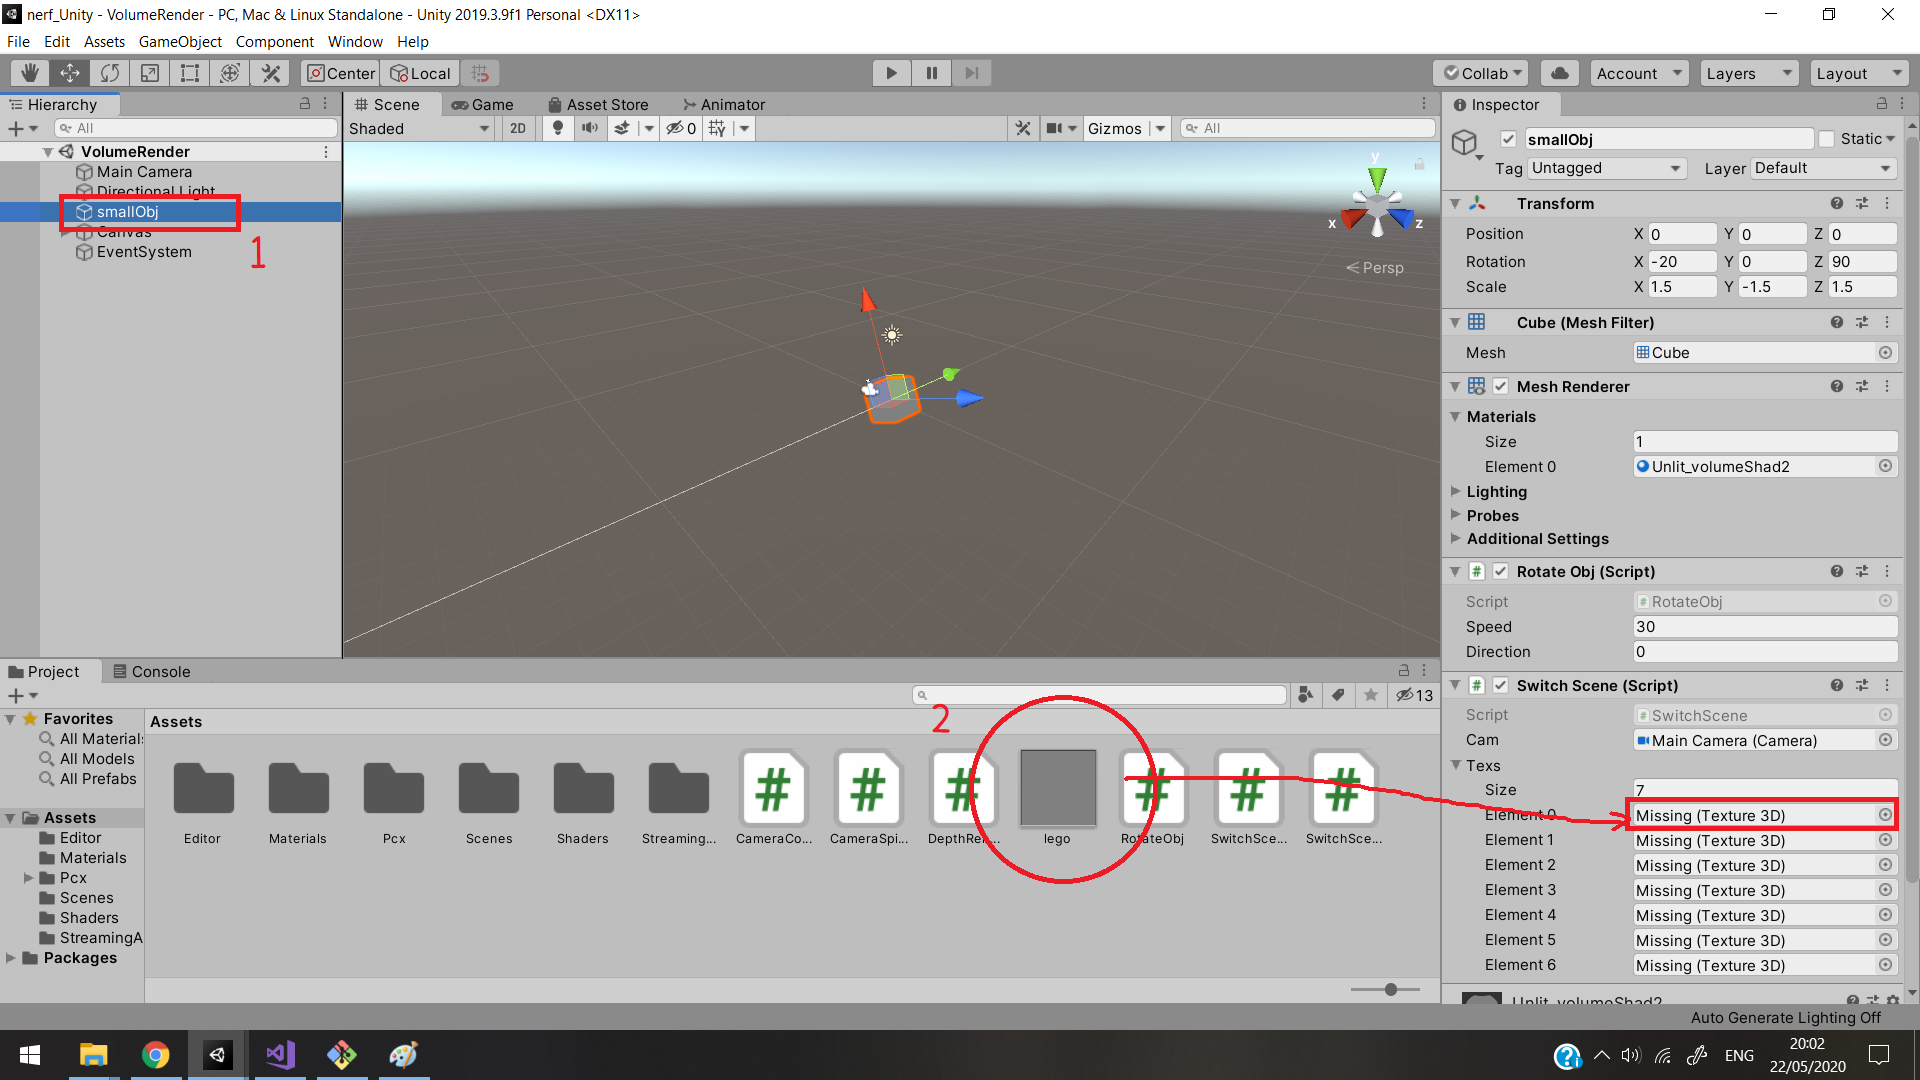The height and width of the screenshot is (1080, 1920).
Task: Enable the Static checkbox
Action: [1827, 139]
